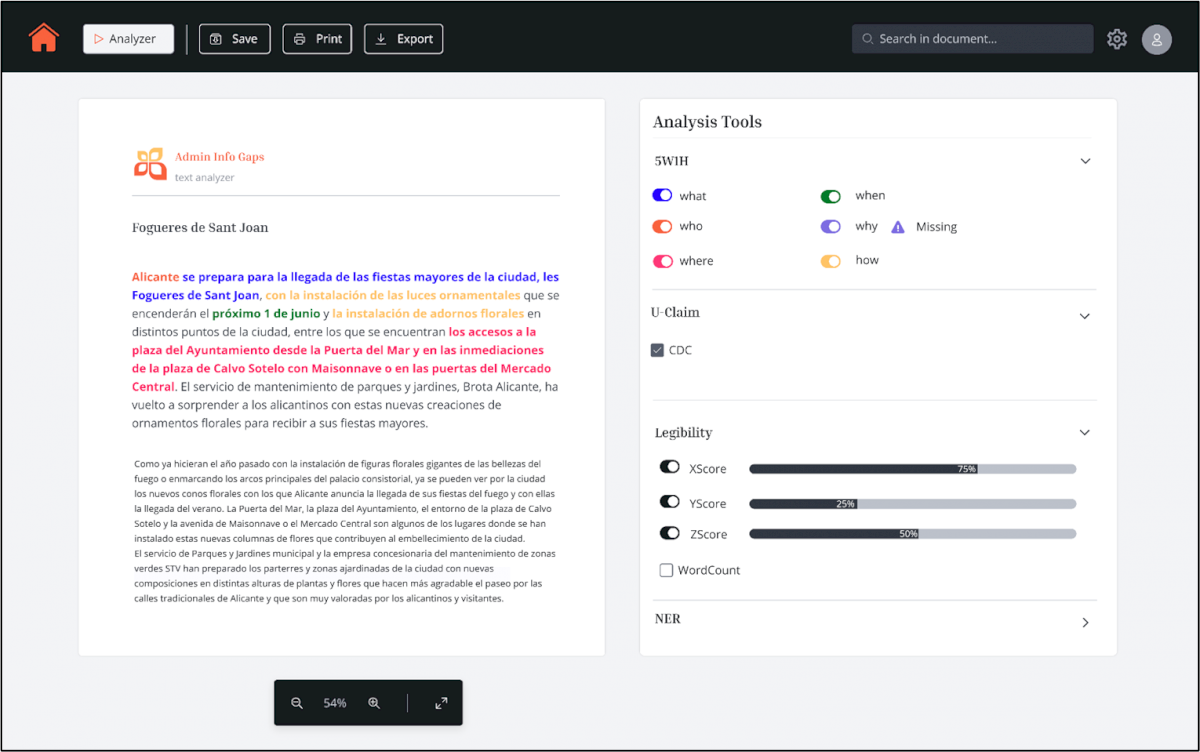
Task: Click the Admin Info Gaps logo
Action: (x=150, y=164)
